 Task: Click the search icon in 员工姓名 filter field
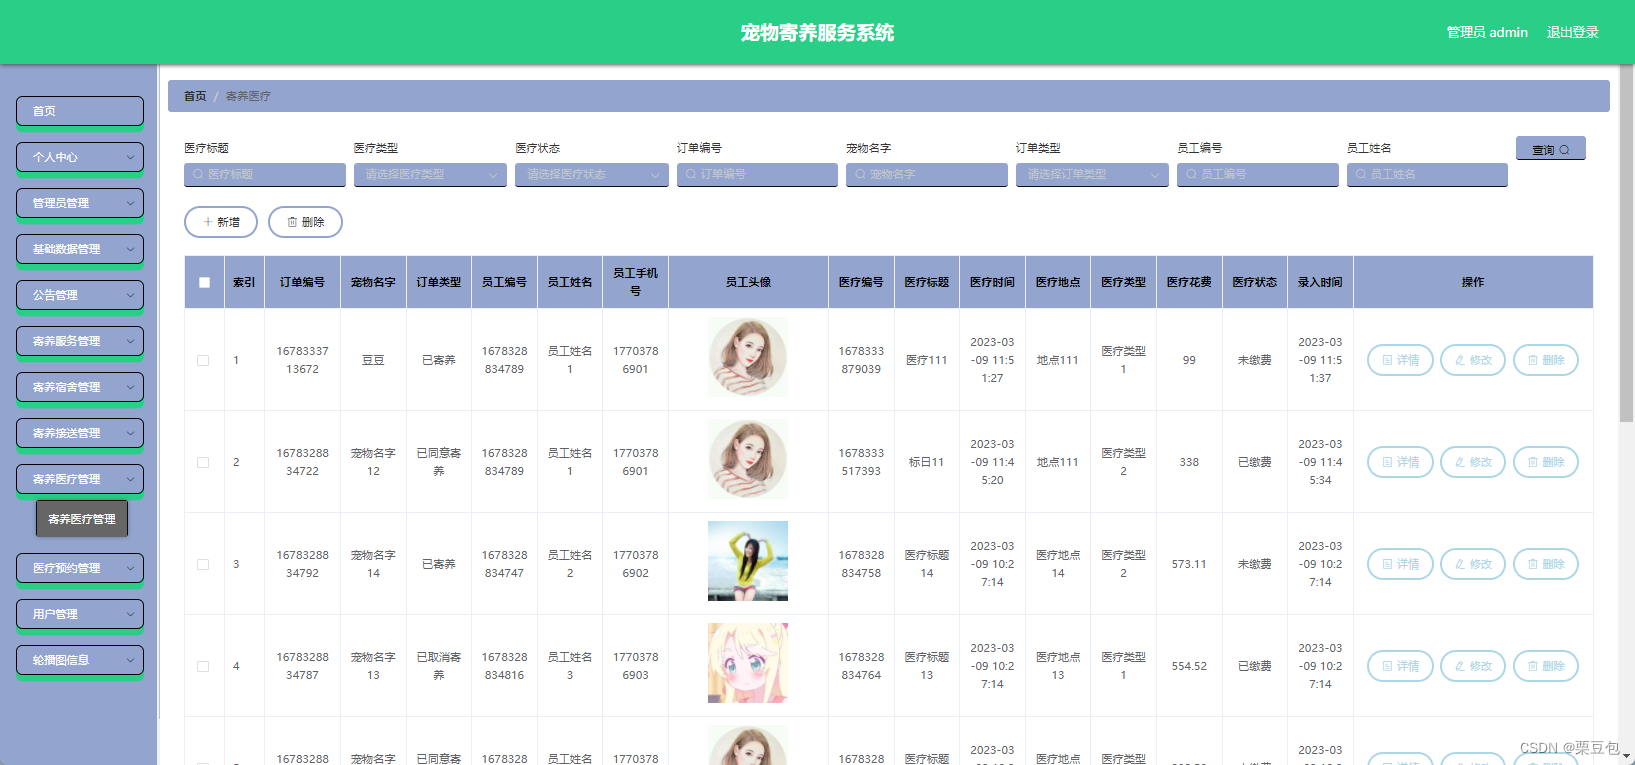(x=1360, y=174)
